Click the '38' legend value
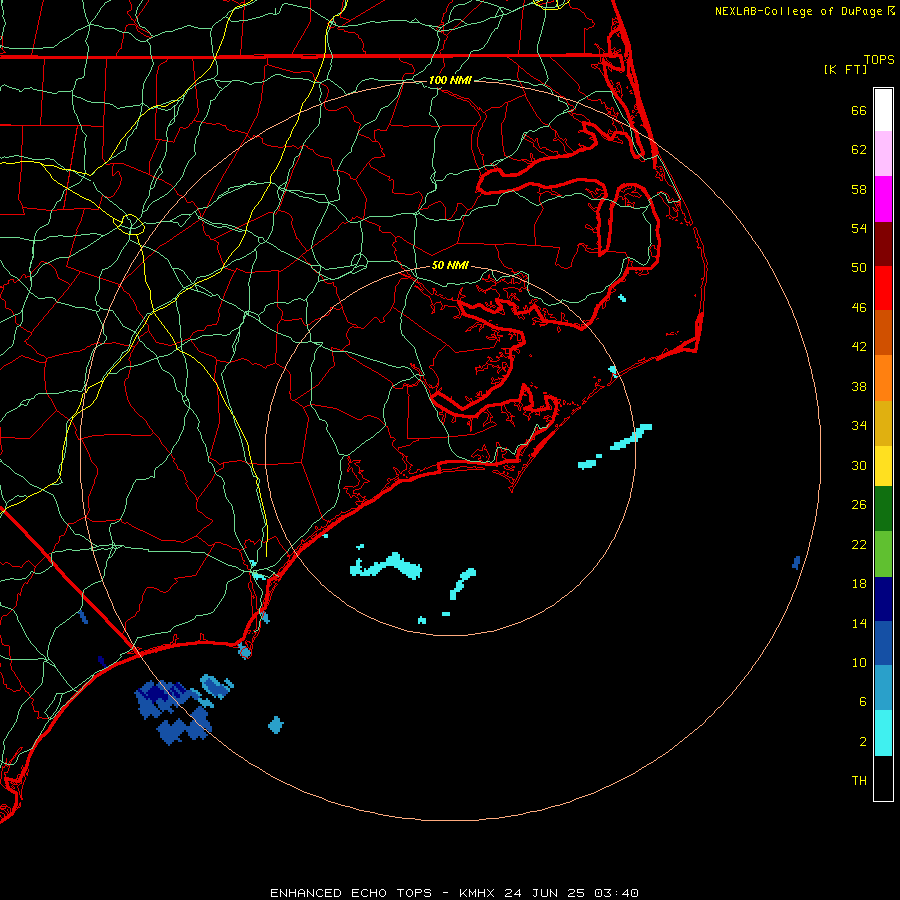 click(x=859, y=387)
